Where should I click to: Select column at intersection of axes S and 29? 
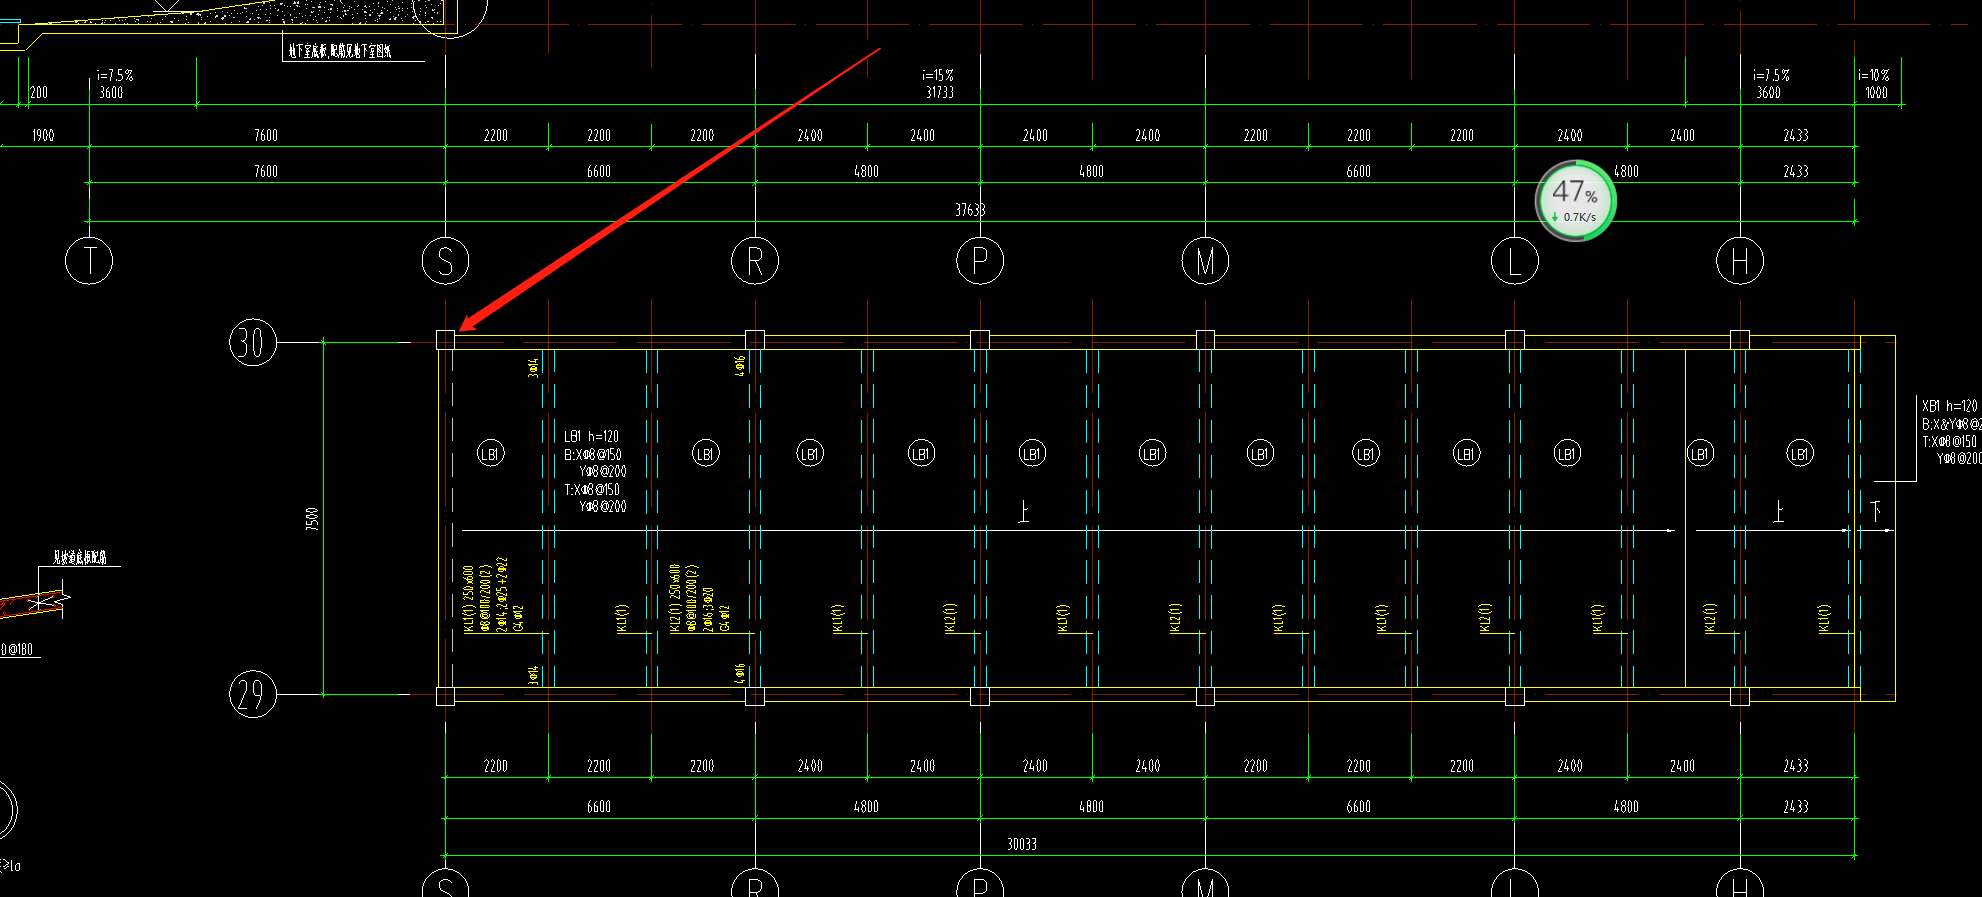click(446, 695)
